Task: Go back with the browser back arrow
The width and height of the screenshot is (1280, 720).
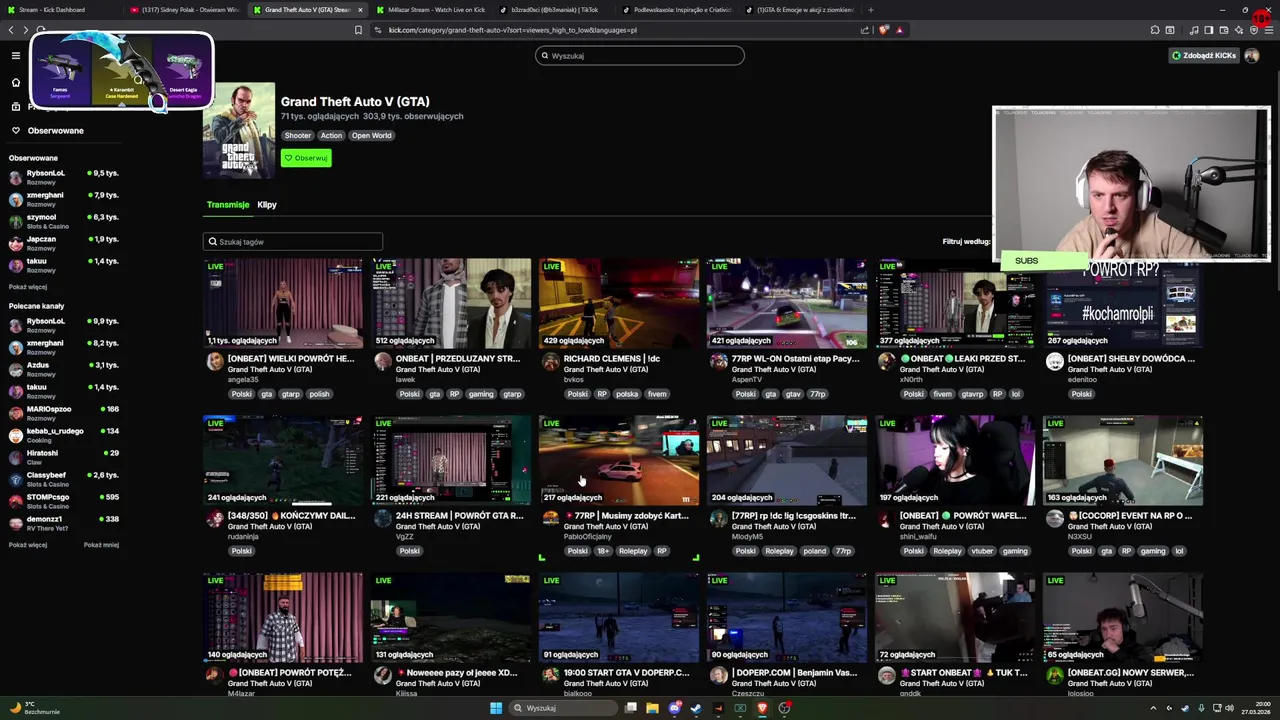Action: (x=11, y=30)
